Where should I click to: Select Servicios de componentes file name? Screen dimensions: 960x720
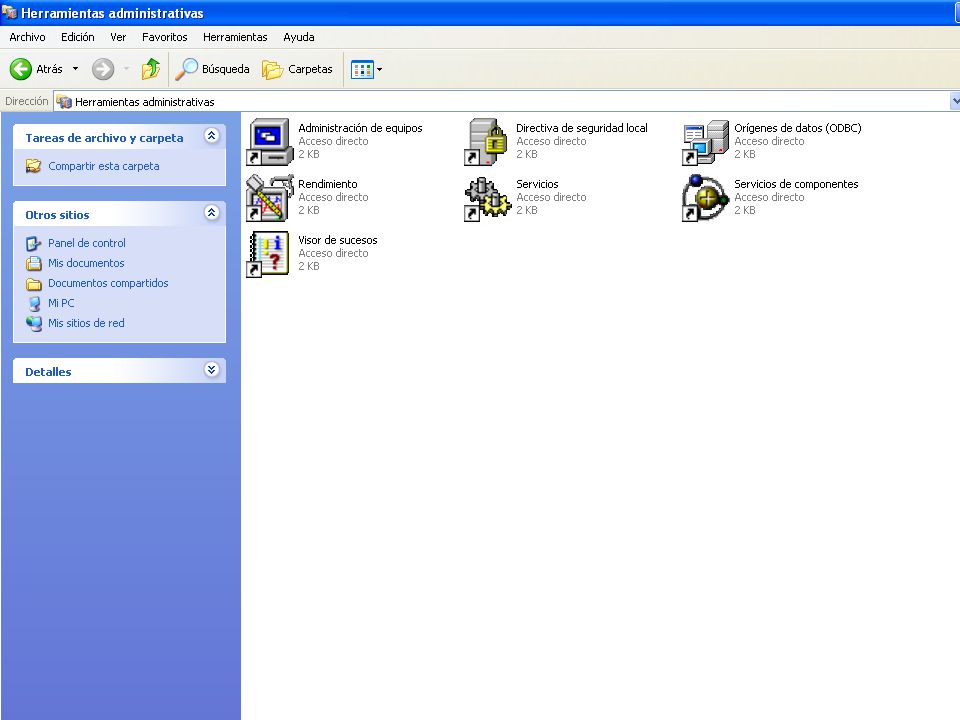(x=796, y=184)
